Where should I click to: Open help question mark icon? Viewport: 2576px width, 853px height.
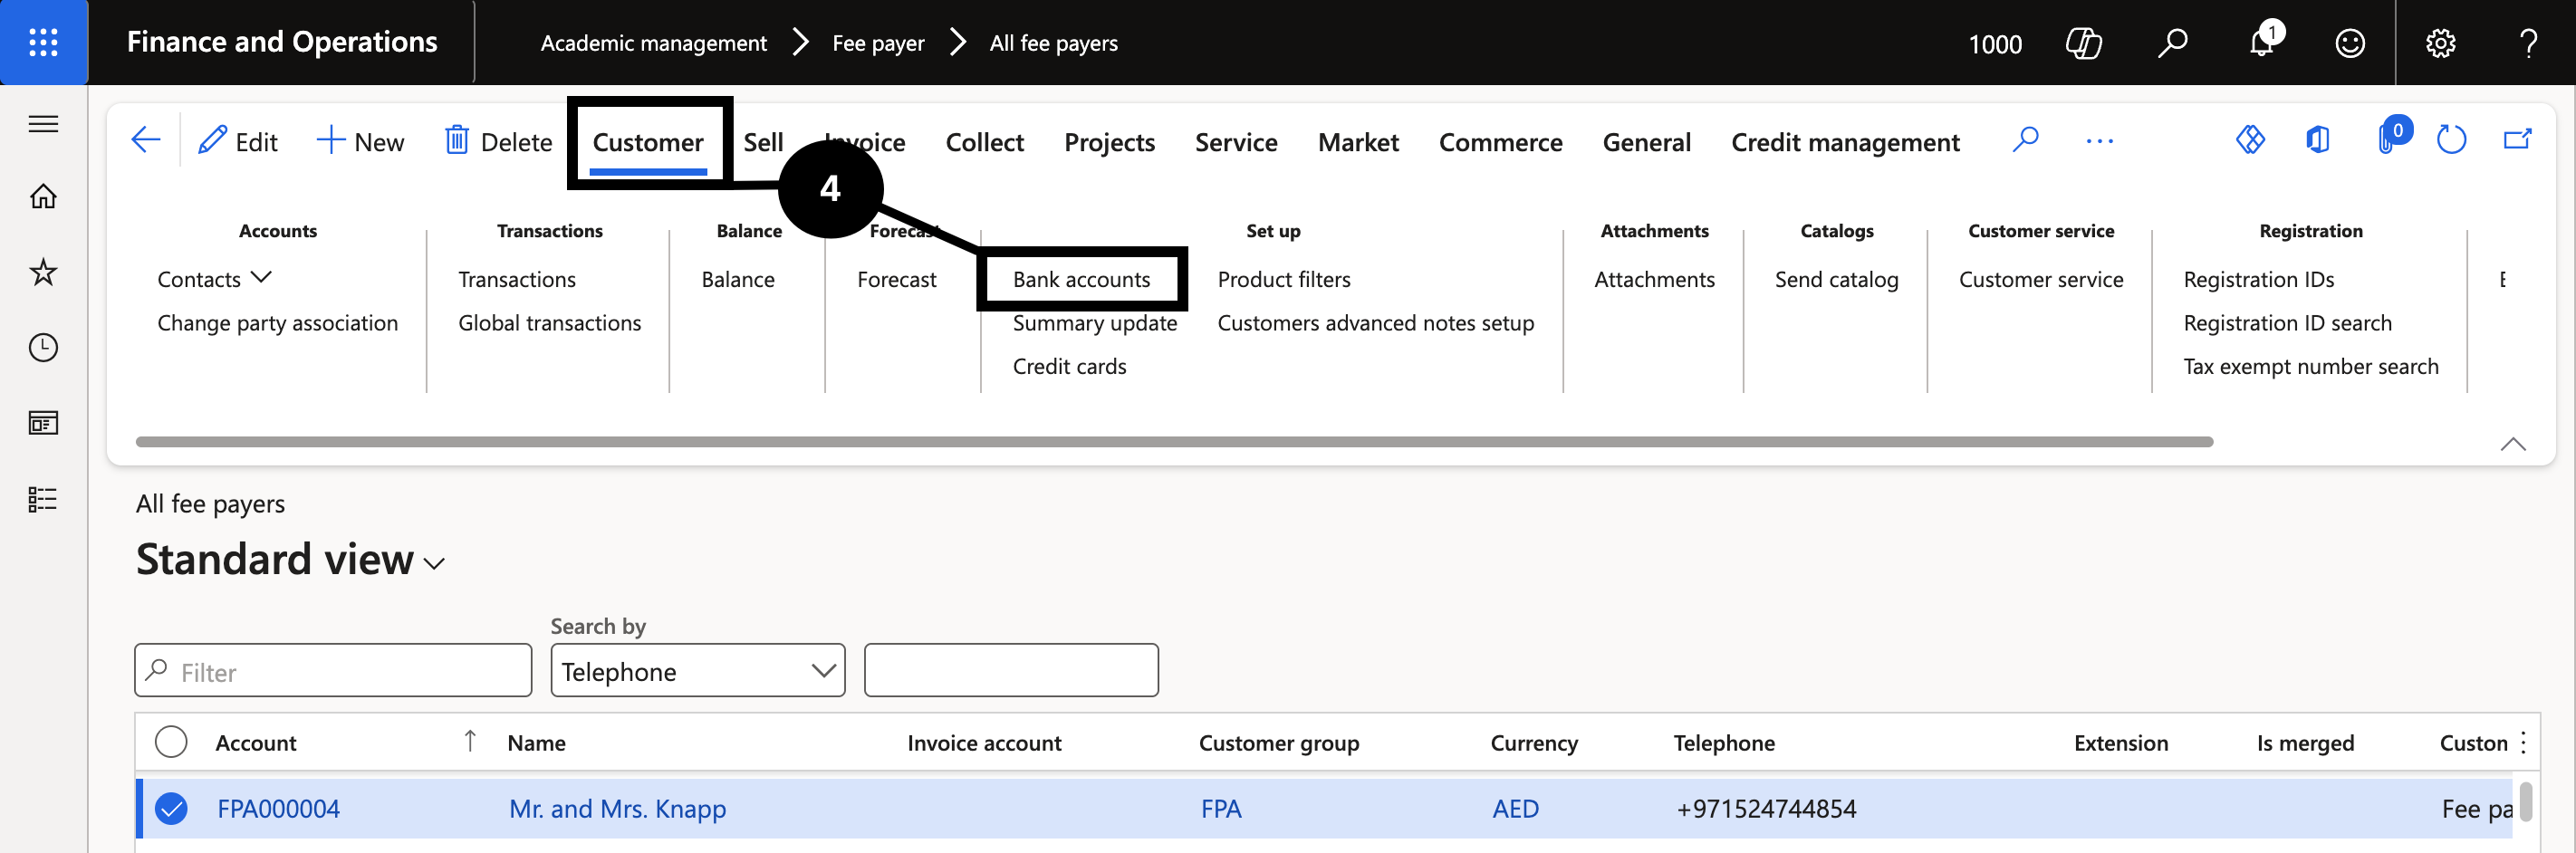pos(2528,43)
